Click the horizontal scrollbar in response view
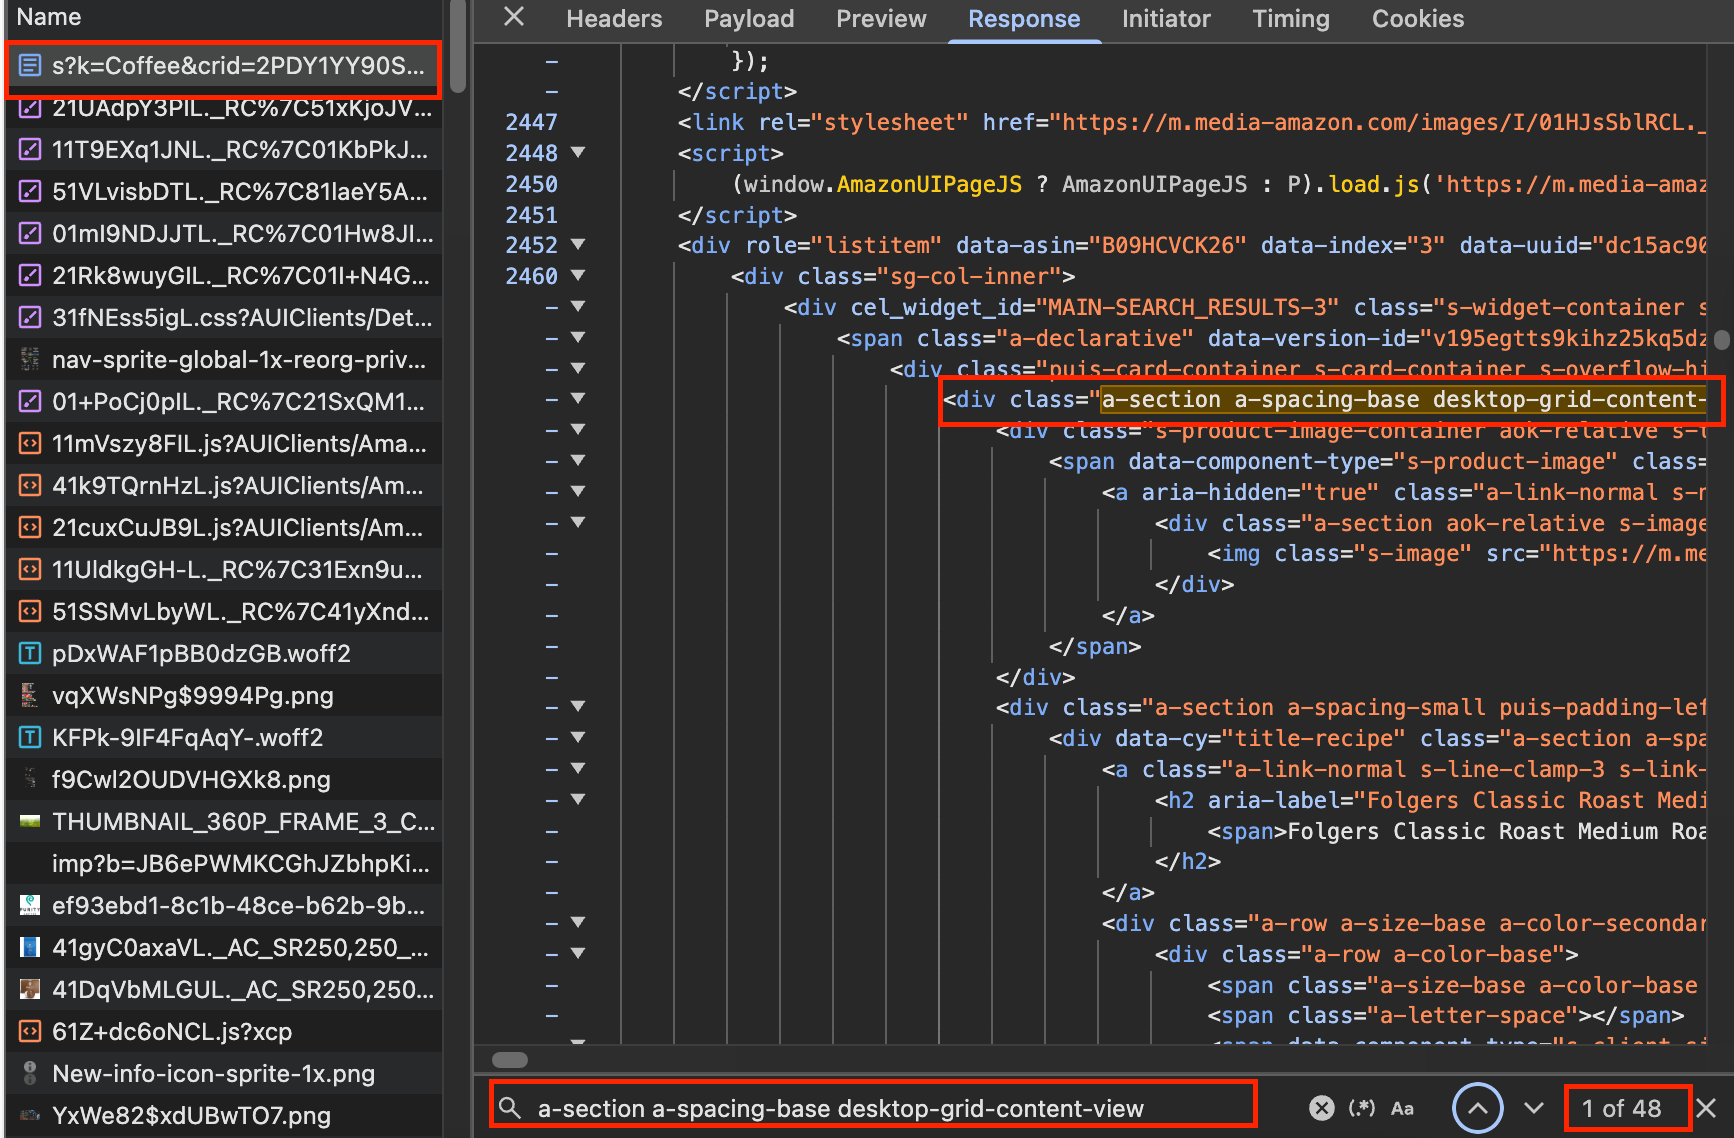This screenshot has width=1734, height=1138. [510, 1060]
